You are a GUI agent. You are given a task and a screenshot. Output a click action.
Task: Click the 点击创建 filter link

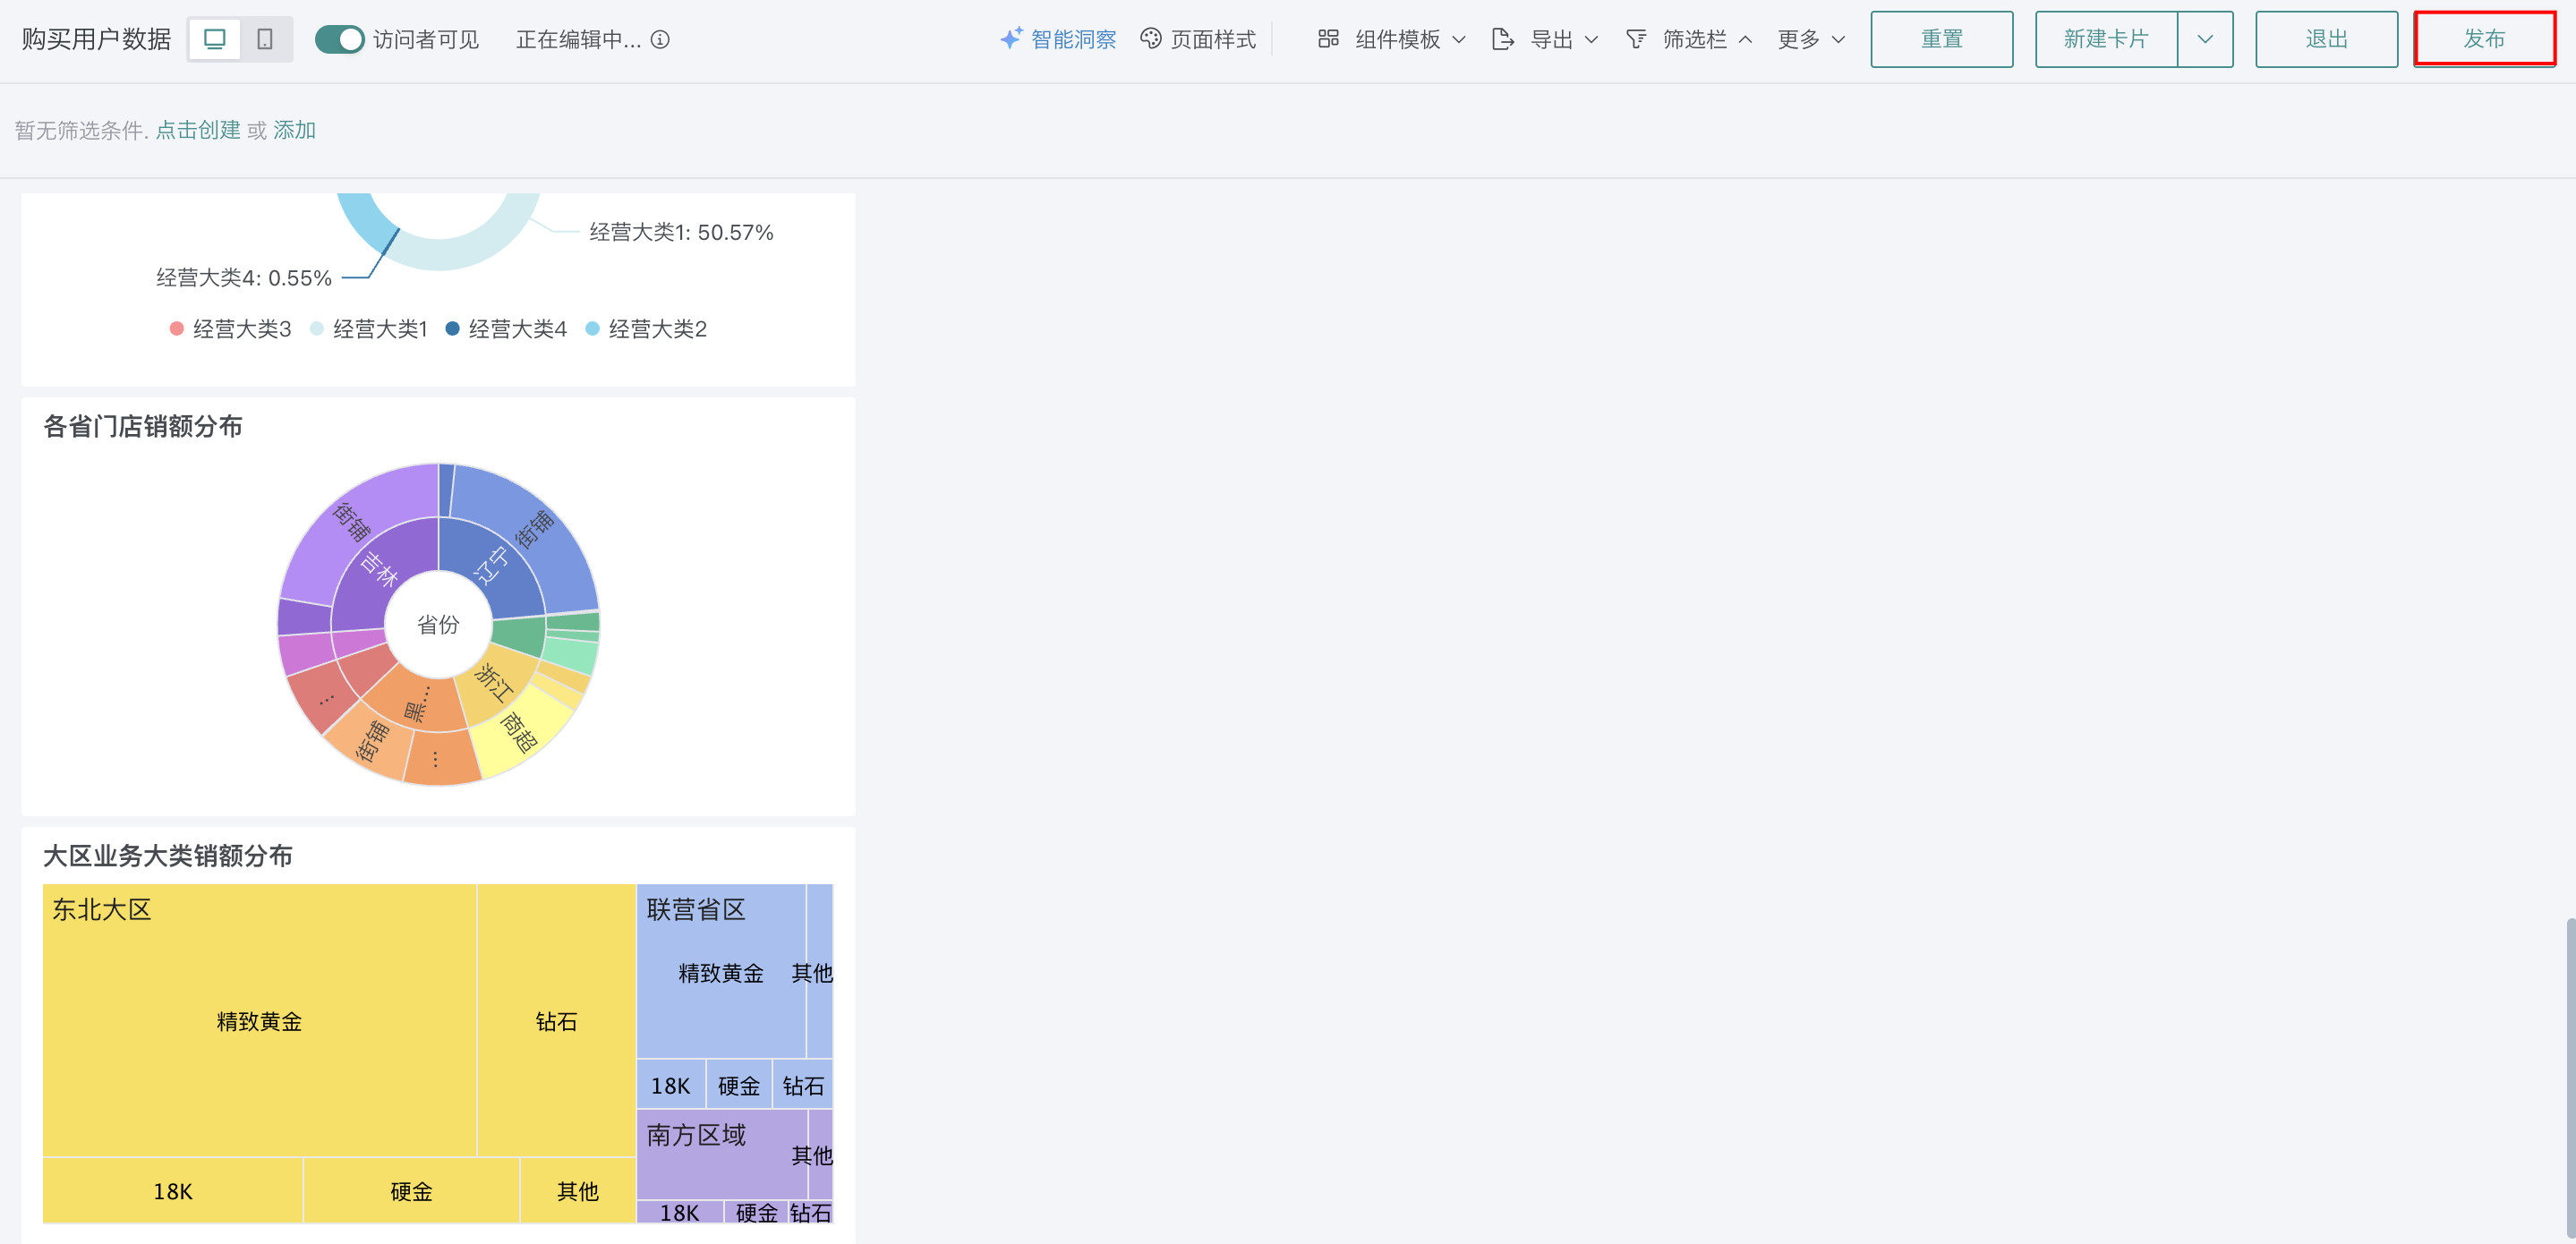pos(198,130)
